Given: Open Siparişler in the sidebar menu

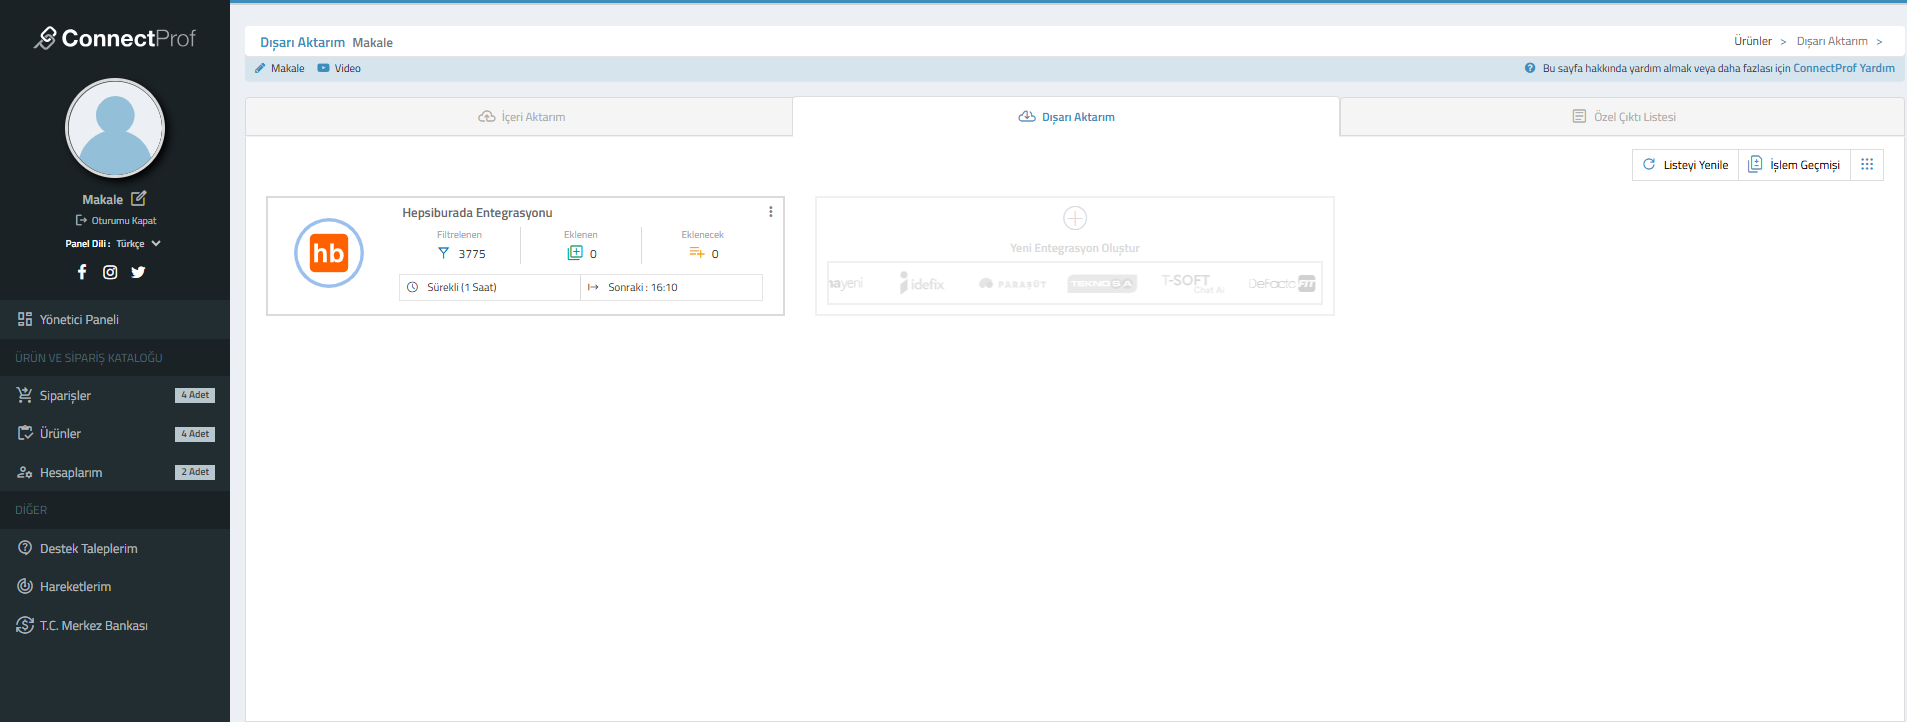Looking at the screenshot, I should pyautogui.click(x=66, y=396).
